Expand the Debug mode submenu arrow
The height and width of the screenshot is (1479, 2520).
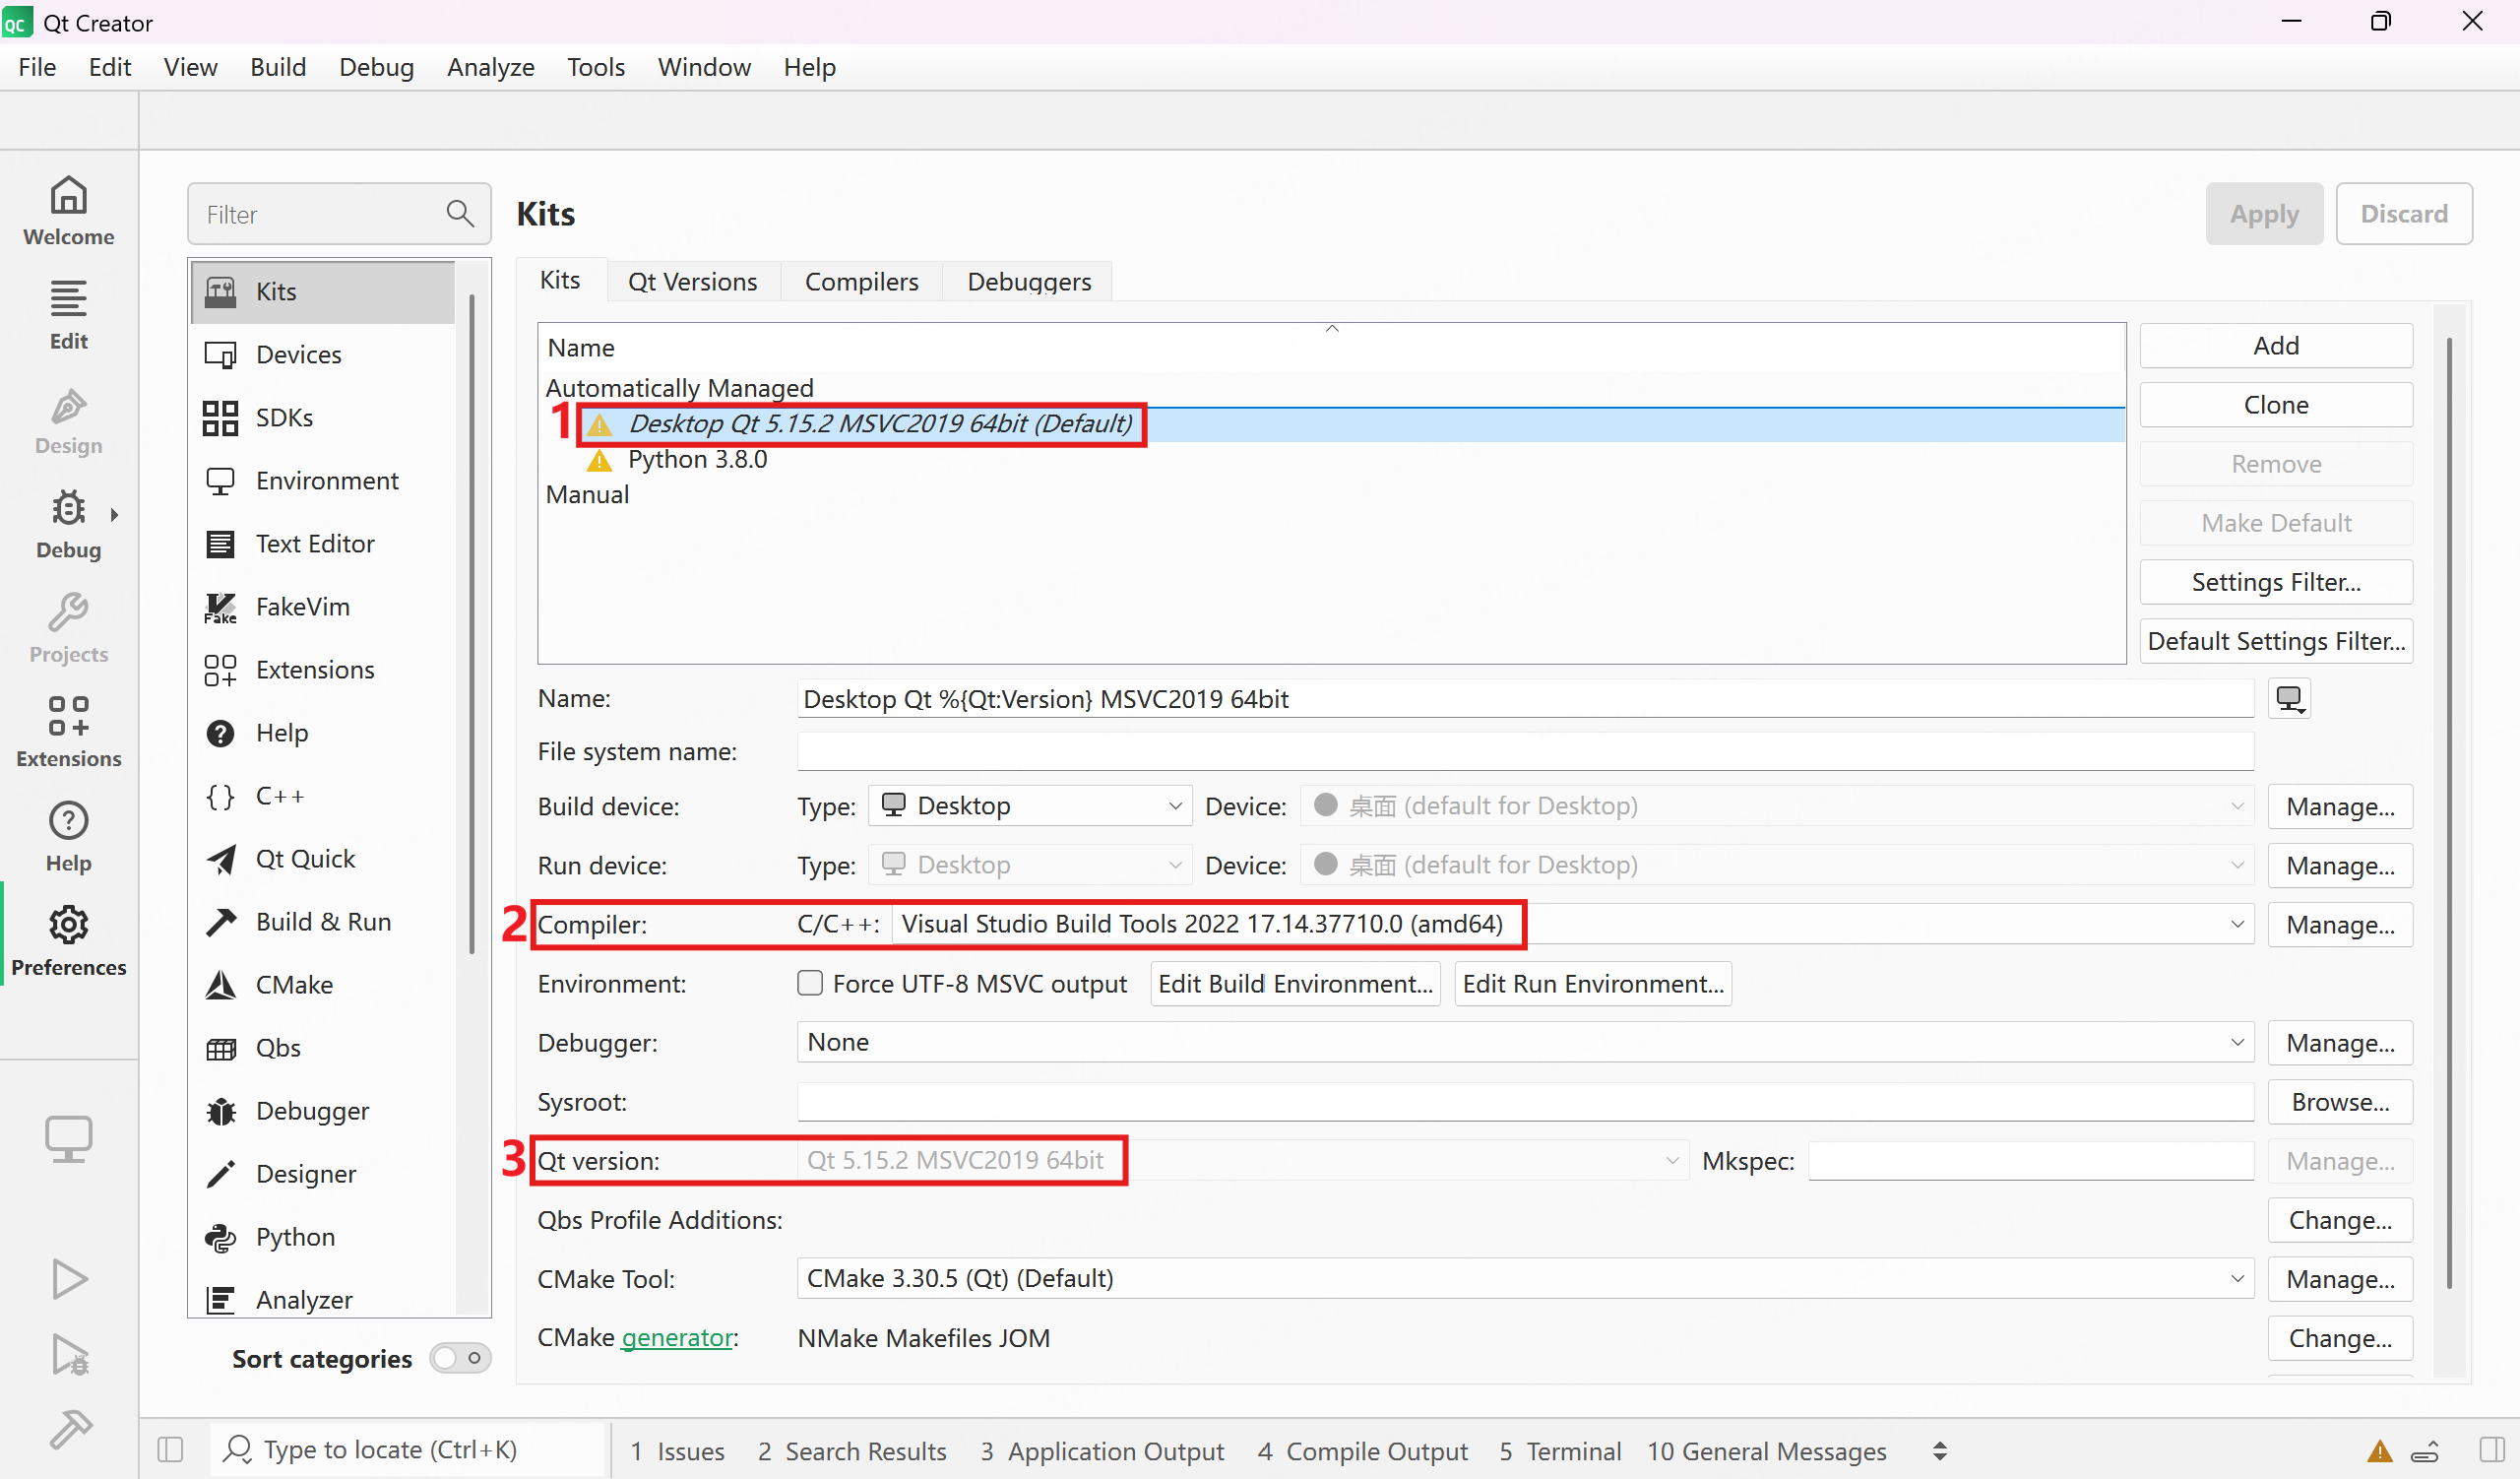coord(114,514)
